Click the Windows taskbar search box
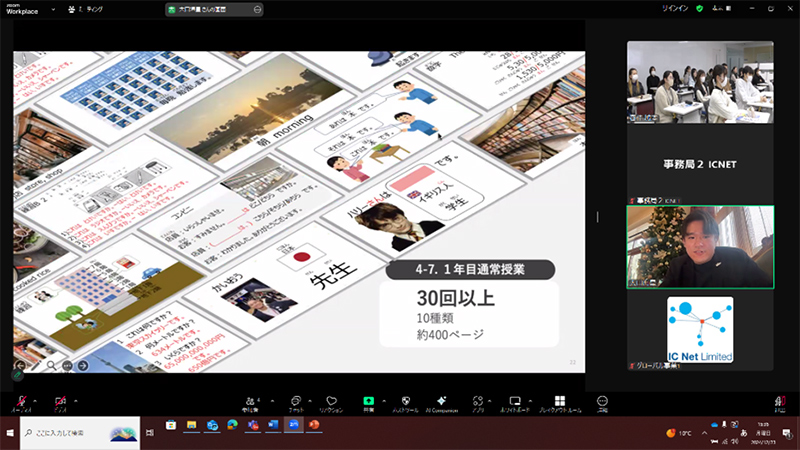 click(x=80, y=433)
